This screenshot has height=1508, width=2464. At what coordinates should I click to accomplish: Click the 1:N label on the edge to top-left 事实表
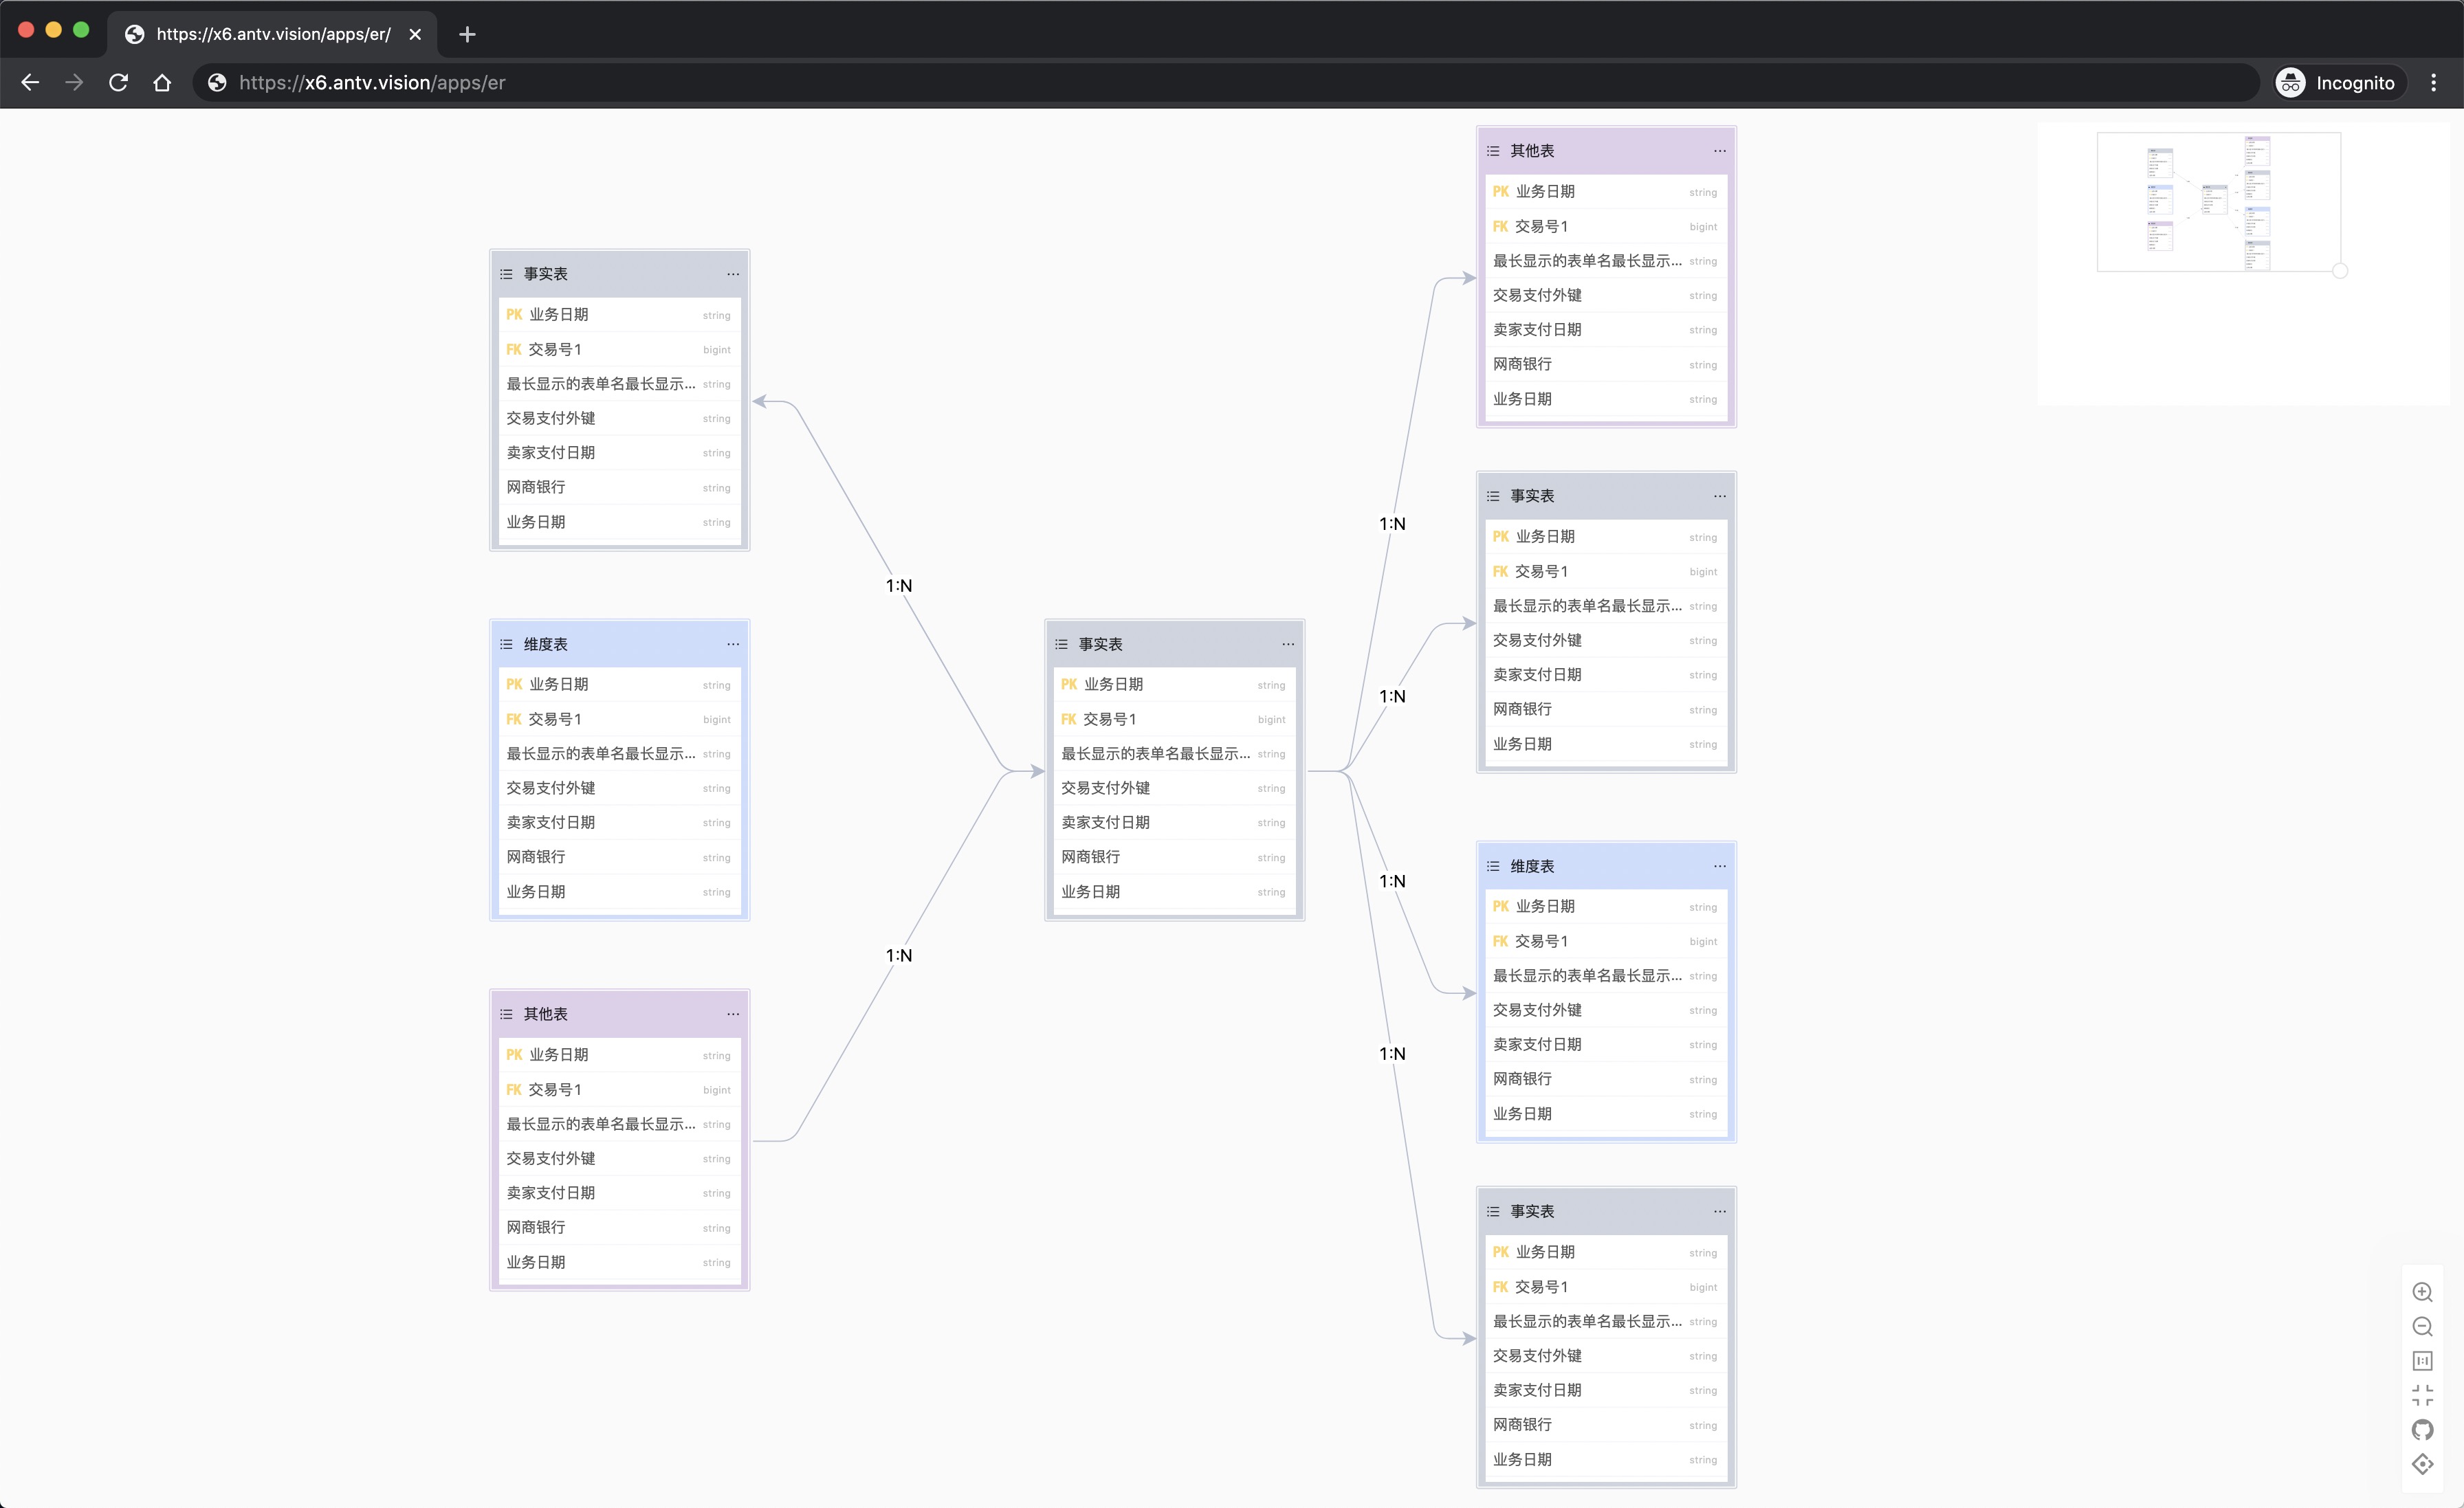coord(899,586)
